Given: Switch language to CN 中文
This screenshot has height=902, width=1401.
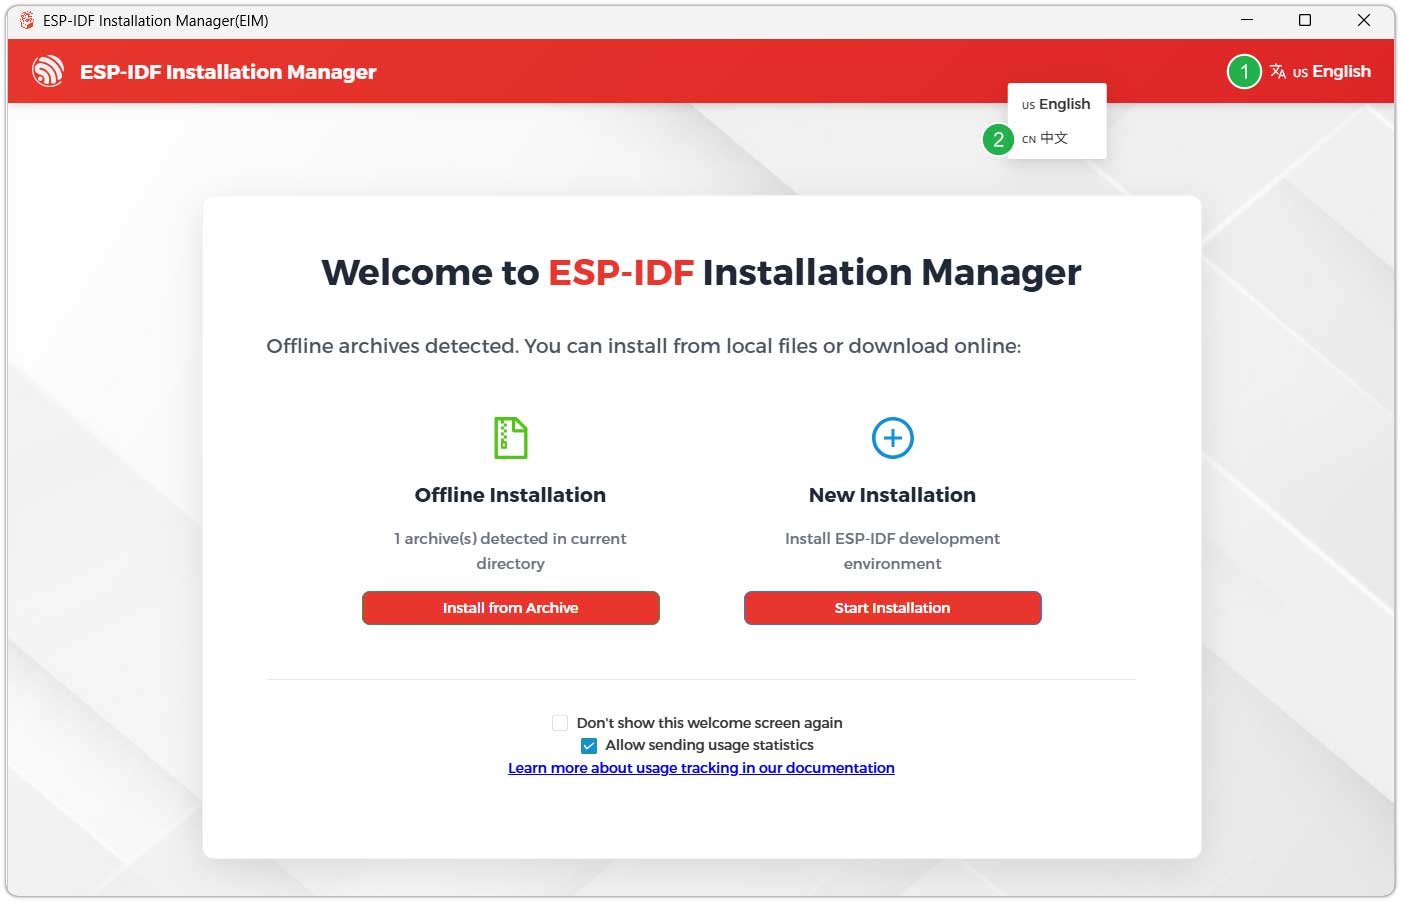Looking at the screenshot, I should coord(1046,138).
